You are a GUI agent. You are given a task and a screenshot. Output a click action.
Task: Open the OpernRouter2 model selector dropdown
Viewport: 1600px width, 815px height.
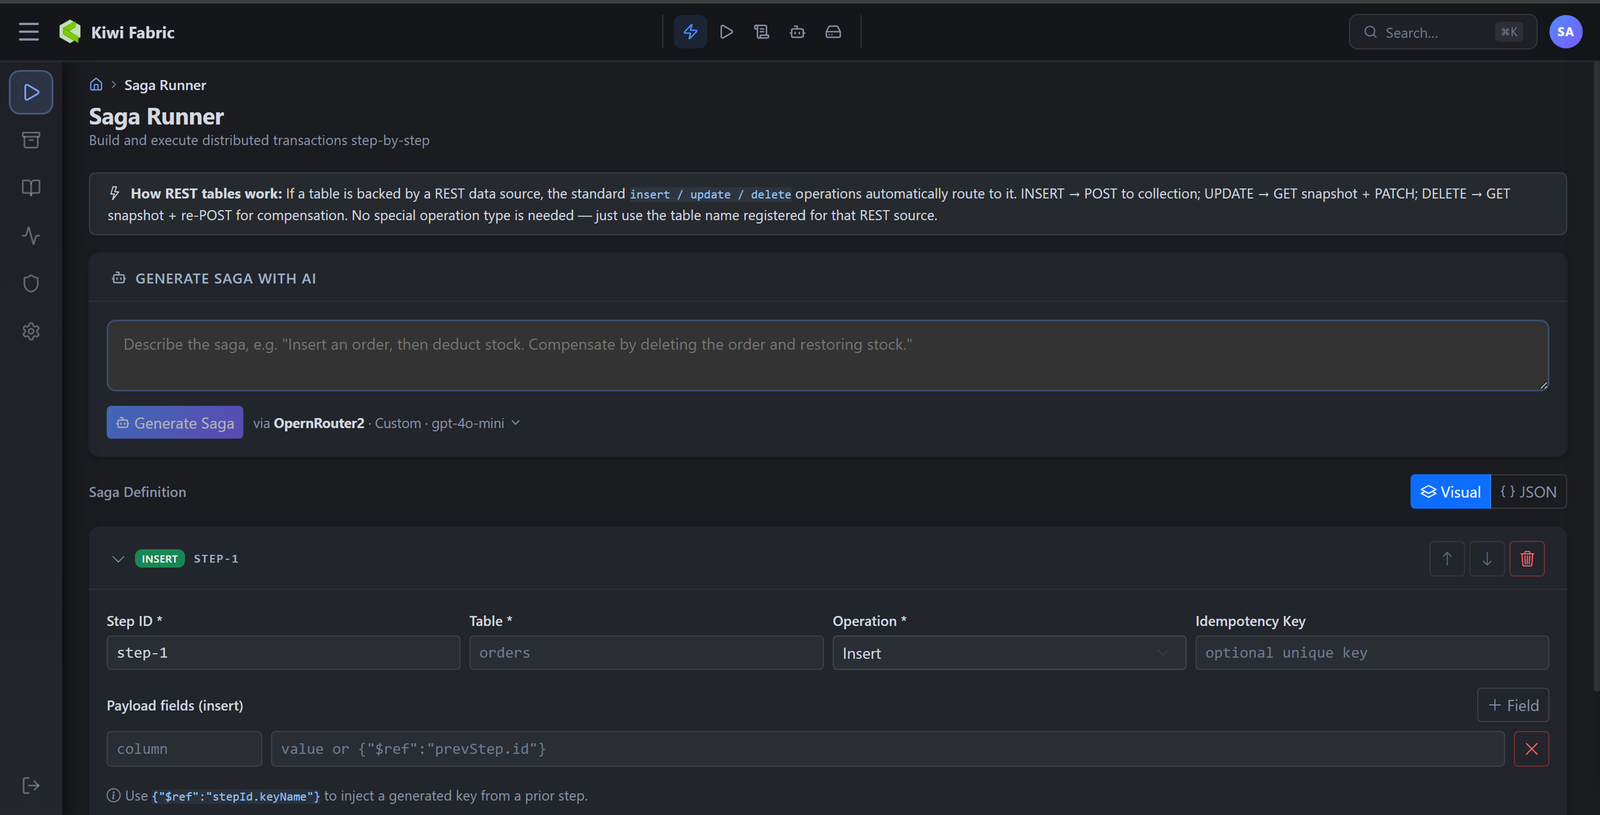click(x=386, y=423)
